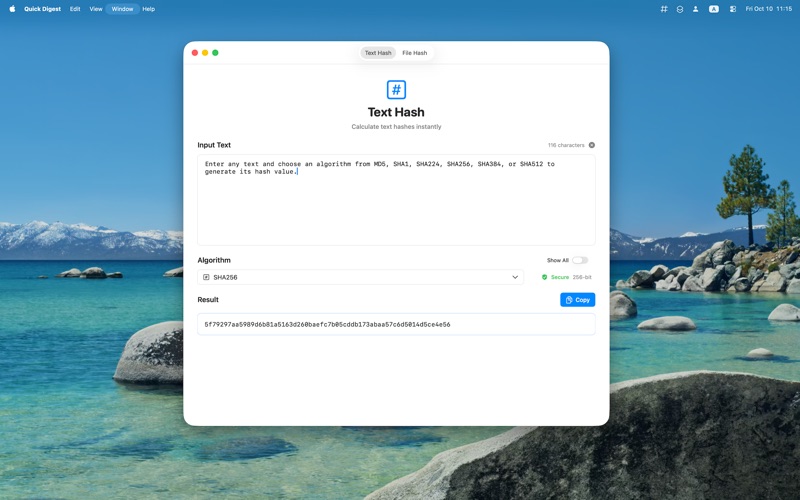Click the Input Text label
This screenshot has width=800, height=500.
click(x=214, y=145)
